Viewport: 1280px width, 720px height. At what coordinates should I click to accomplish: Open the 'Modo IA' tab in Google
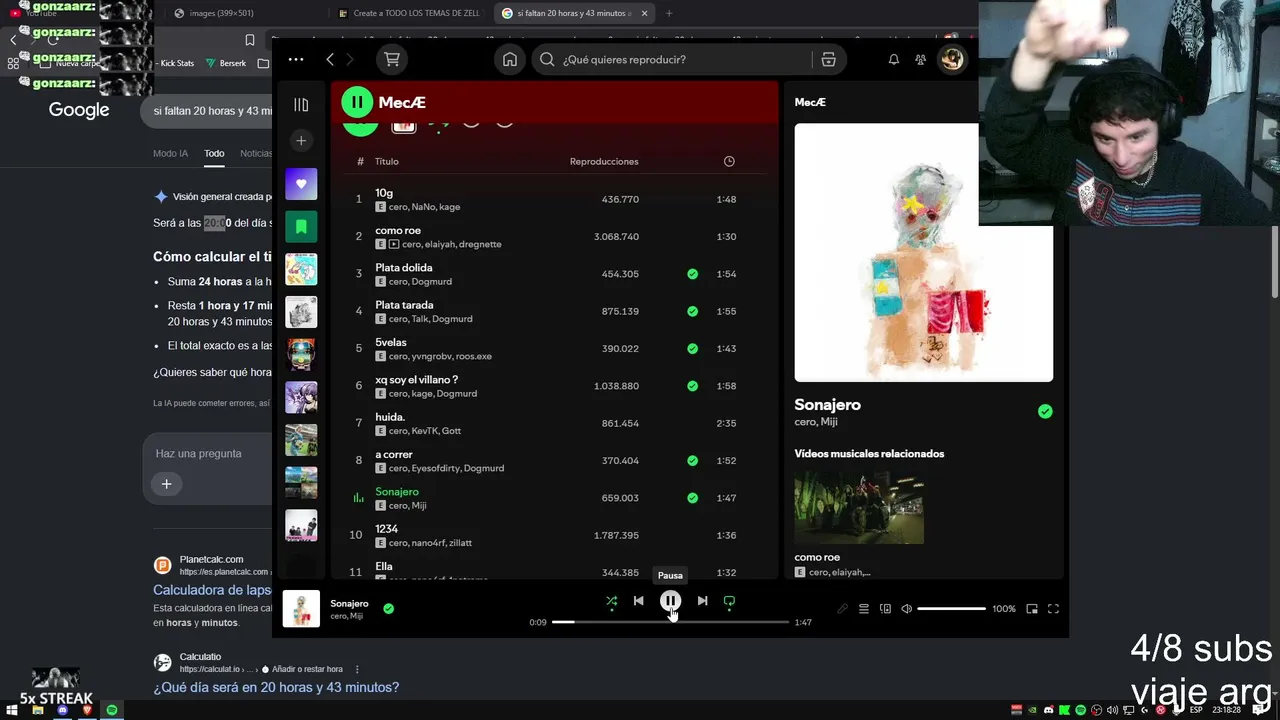pos(170,154)
